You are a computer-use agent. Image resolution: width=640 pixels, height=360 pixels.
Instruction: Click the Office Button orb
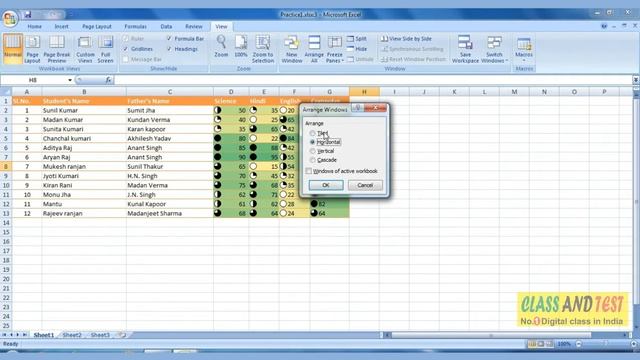[9, 18]
